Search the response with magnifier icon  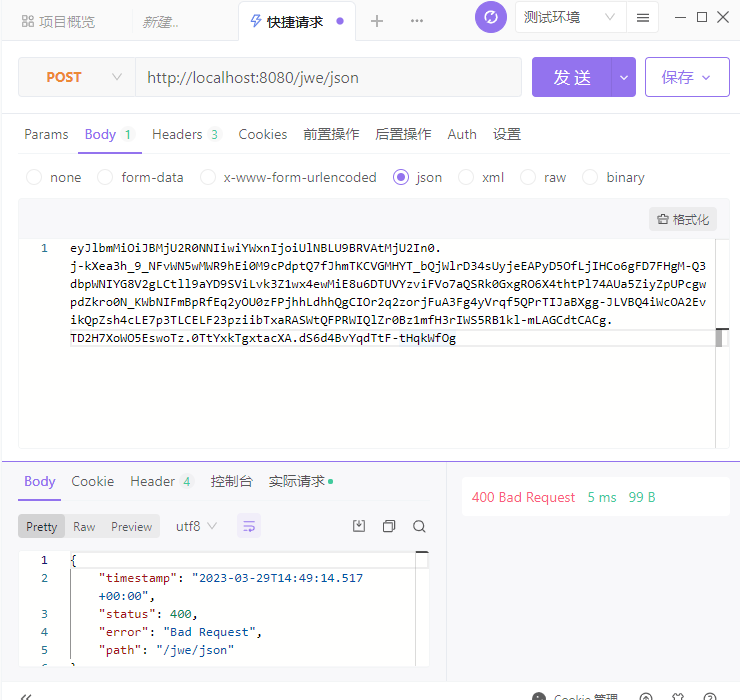pos(419,526)
